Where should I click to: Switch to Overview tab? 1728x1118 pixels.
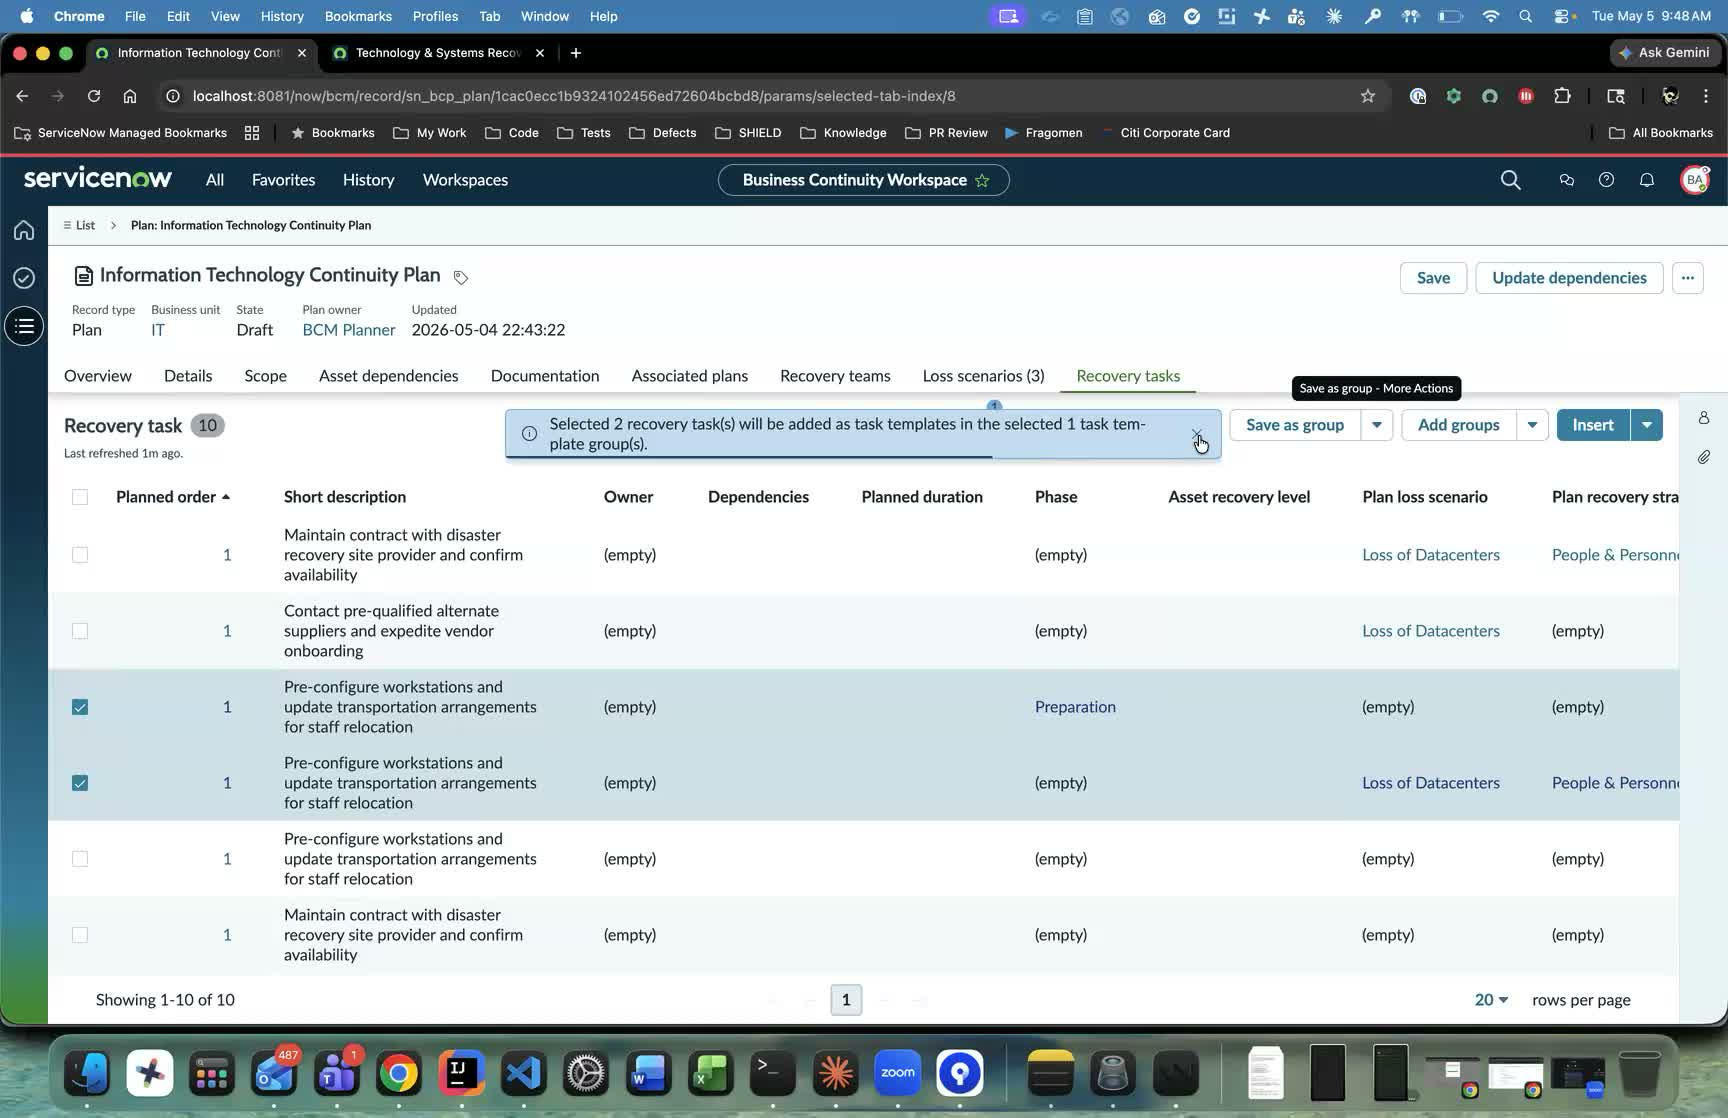pyautogui.click(x=98, y=376)
